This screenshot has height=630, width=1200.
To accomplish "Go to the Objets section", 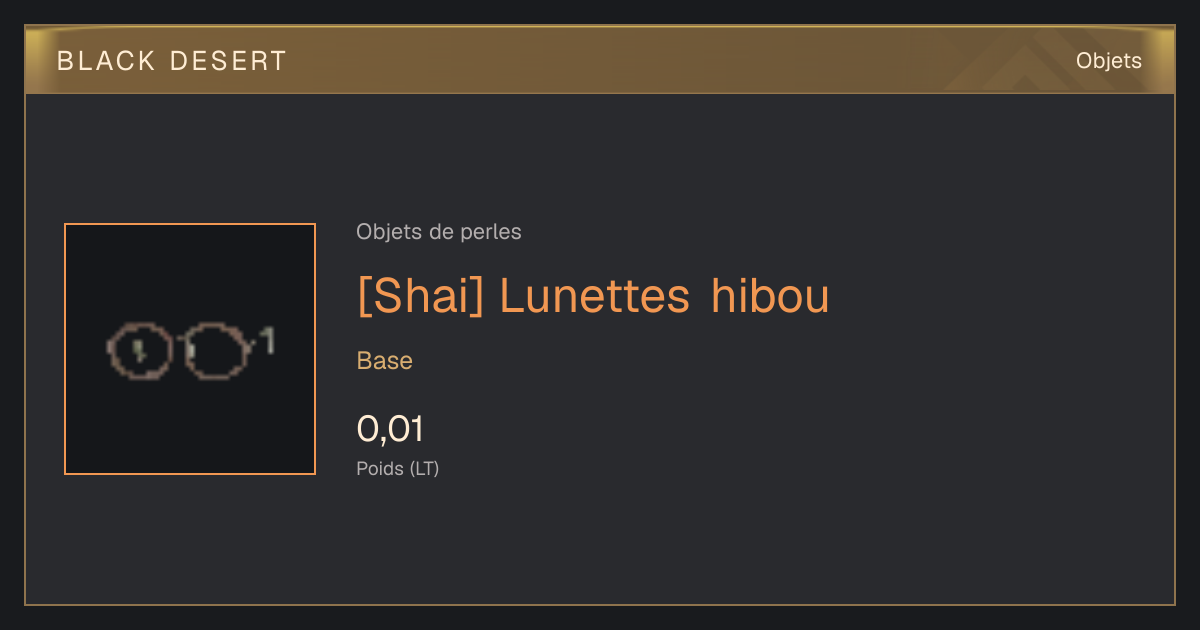I will point(1109,61).
